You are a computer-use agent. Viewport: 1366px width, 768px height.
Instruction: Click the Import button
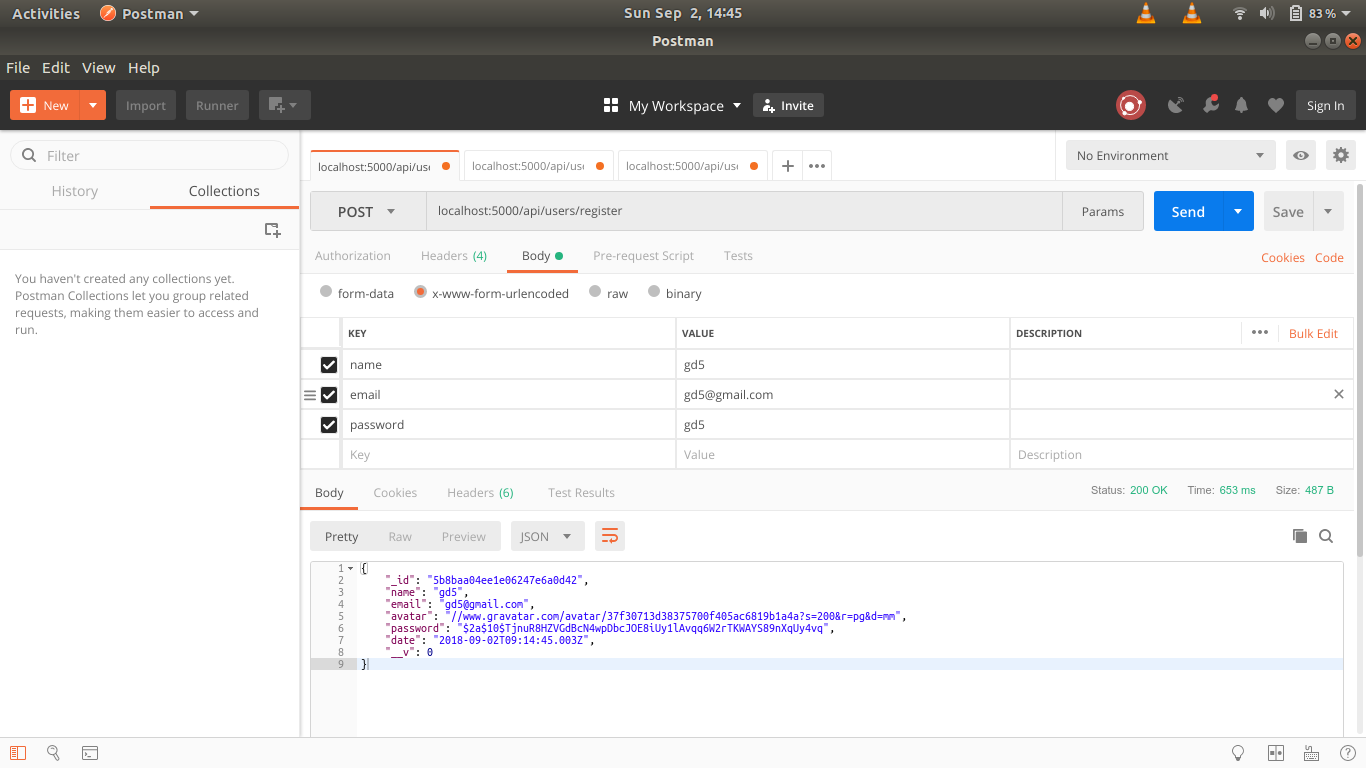(x=146, y=105)
